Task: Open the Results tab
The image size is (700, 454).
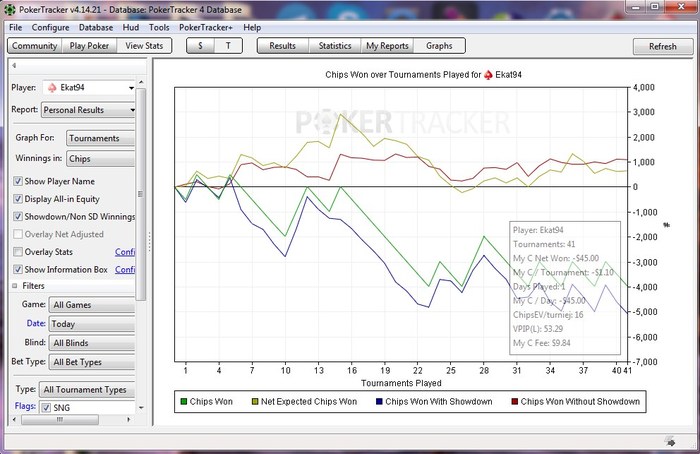Action: coord(283,46)
